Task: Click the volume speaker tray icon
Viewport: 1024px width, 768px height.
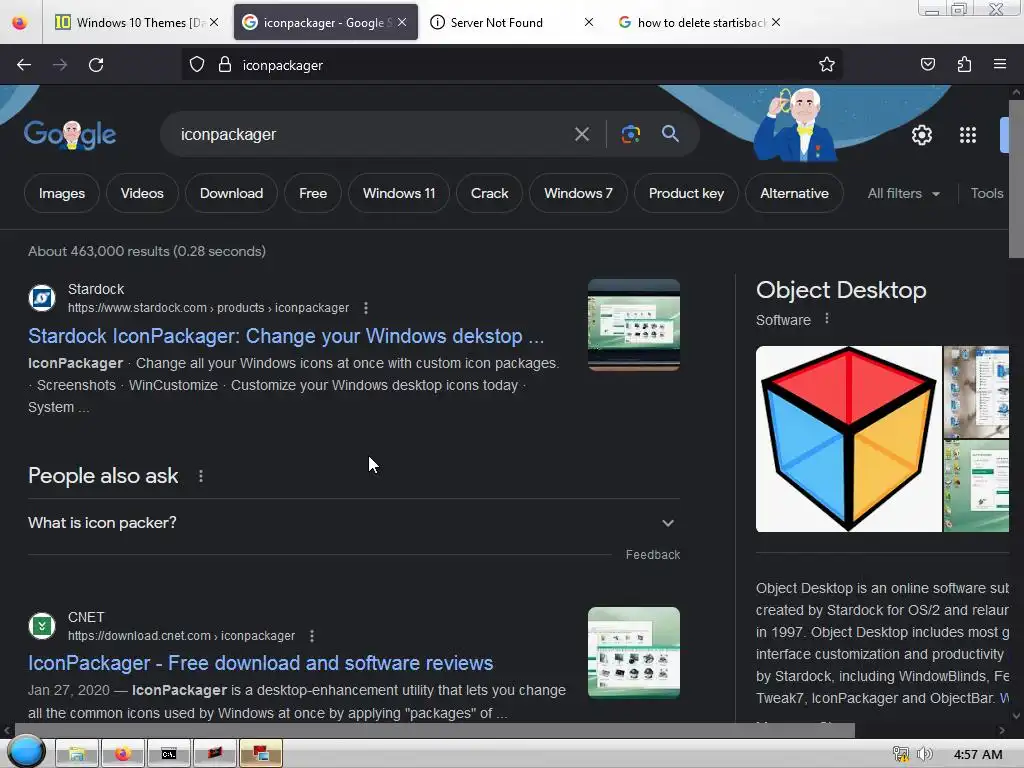Action: pos(924,754)
